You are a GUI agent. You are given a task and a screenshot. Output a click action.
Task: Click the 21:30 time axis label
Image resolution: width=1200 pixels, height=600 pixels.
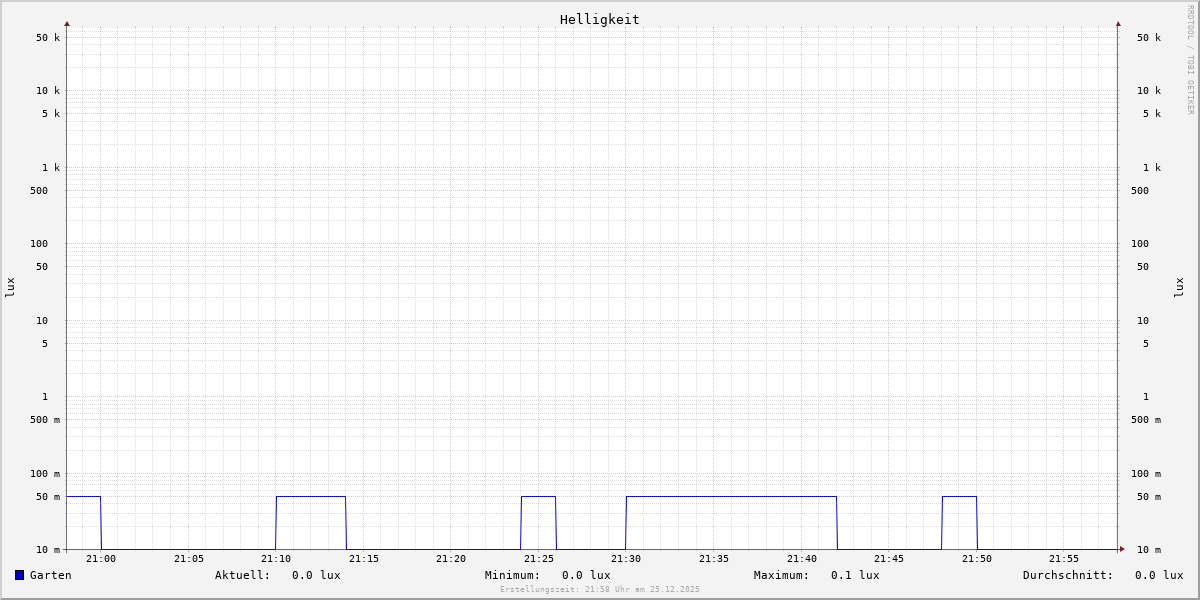(x=626, y=559)
